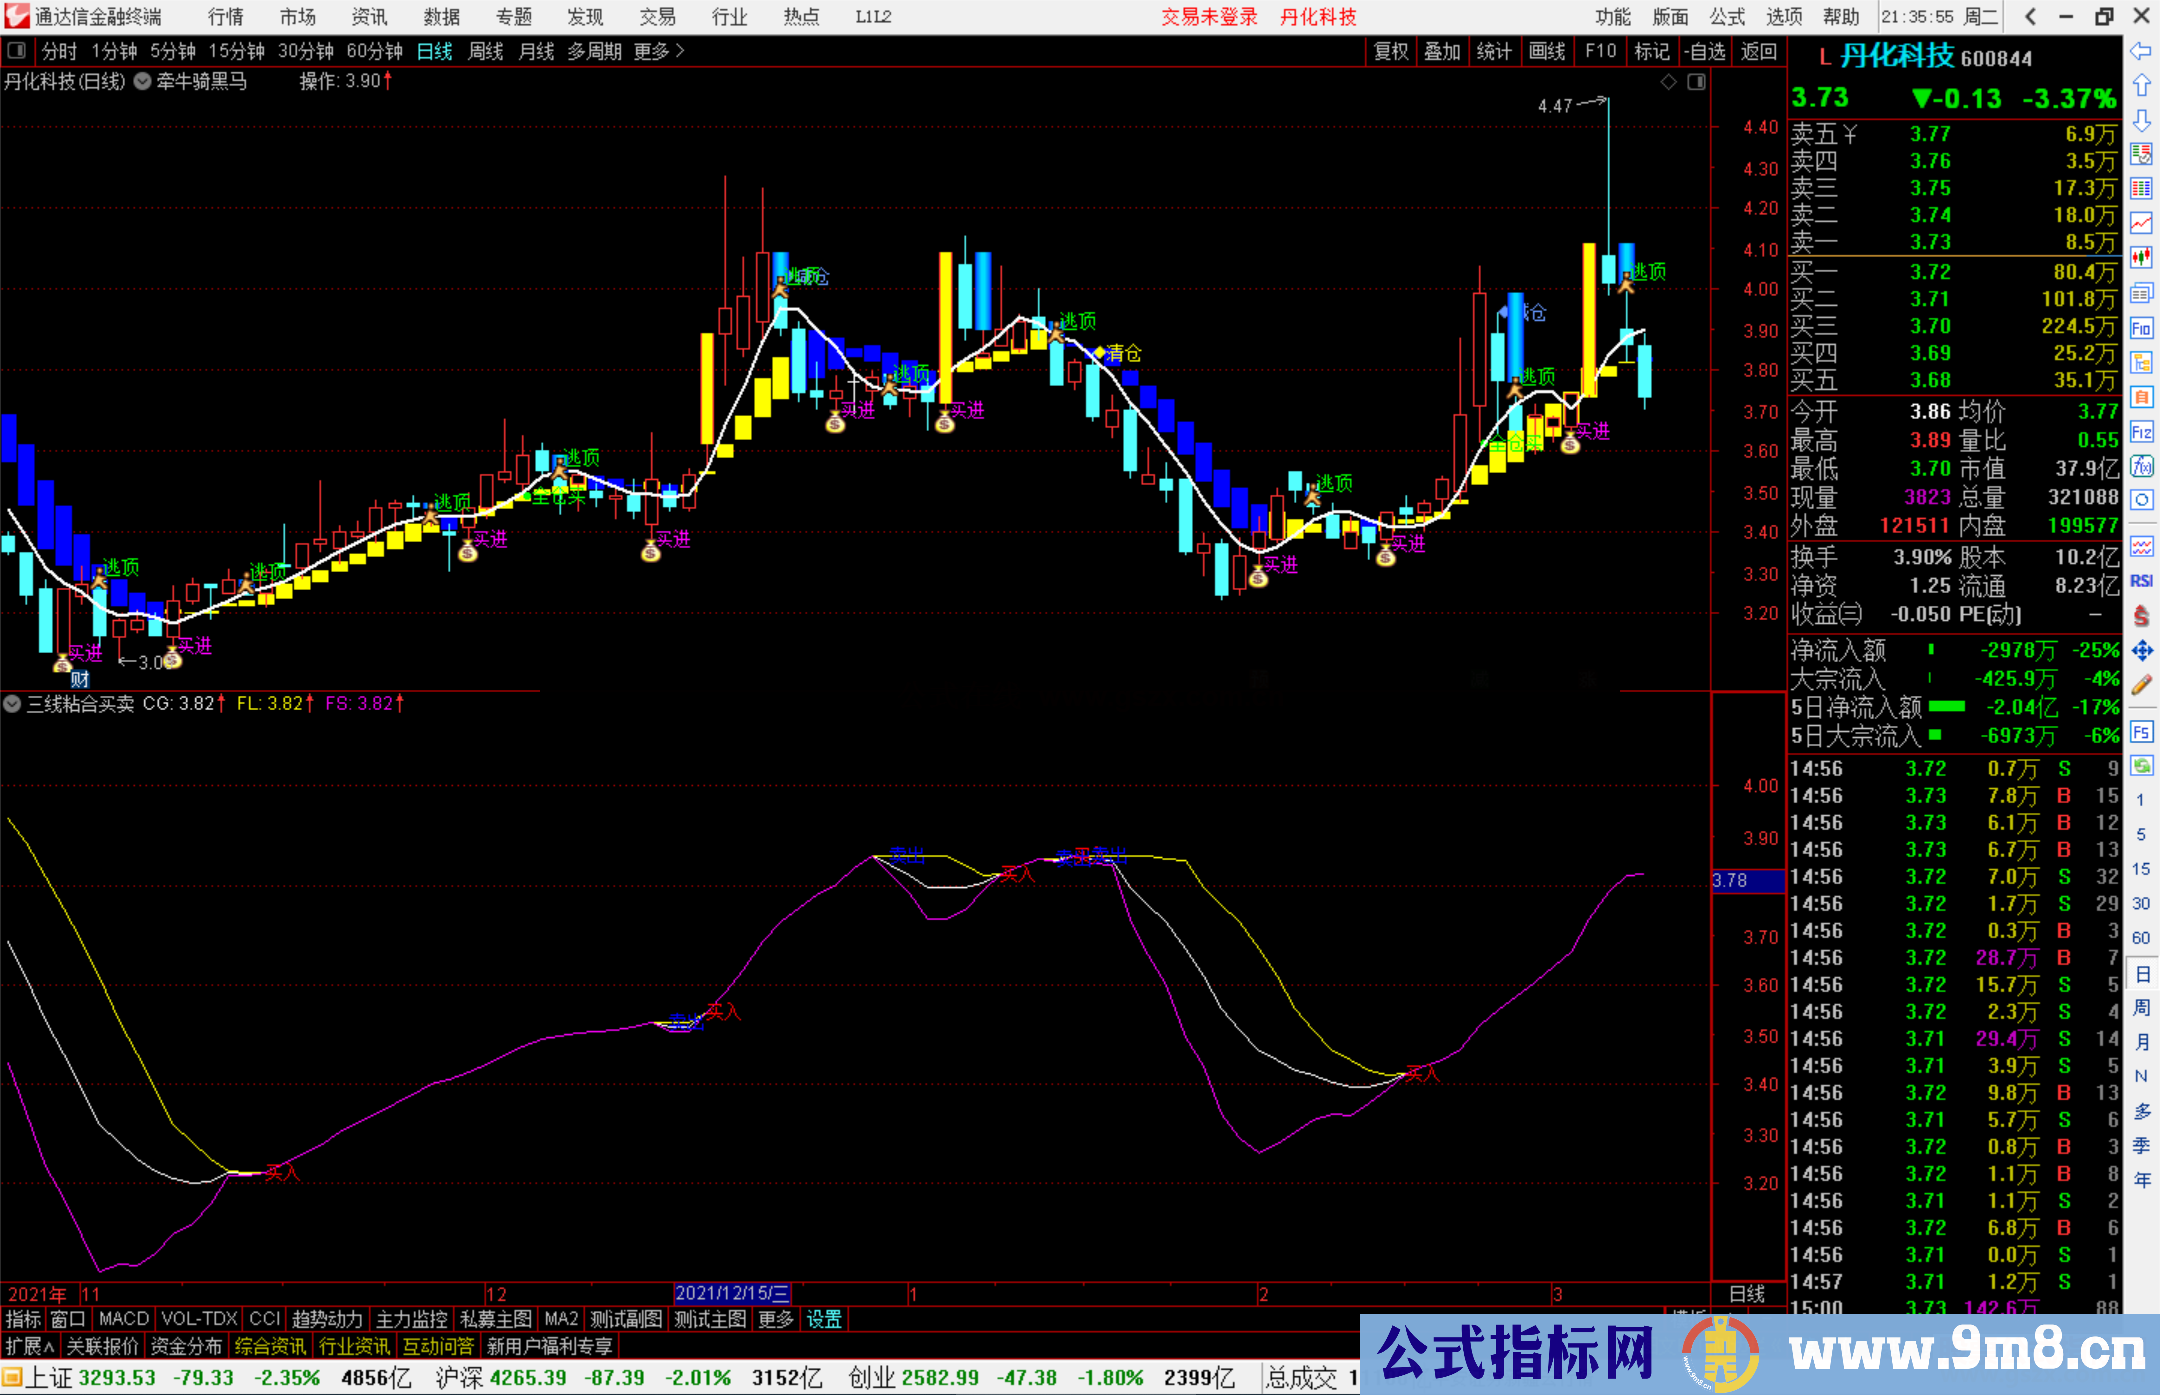The width and height of the screenshot is (2160, 1395).
Task: Open the 更多 indicator dropdown at bottom
Action: [775, 1320]
